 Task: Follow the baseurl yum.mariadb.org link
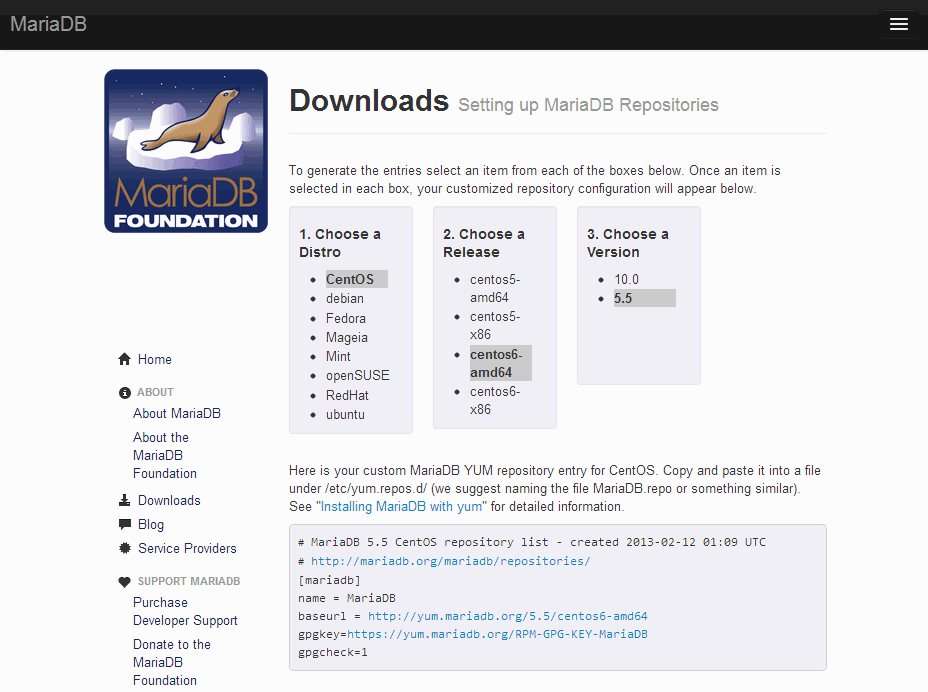click(508, 616)
